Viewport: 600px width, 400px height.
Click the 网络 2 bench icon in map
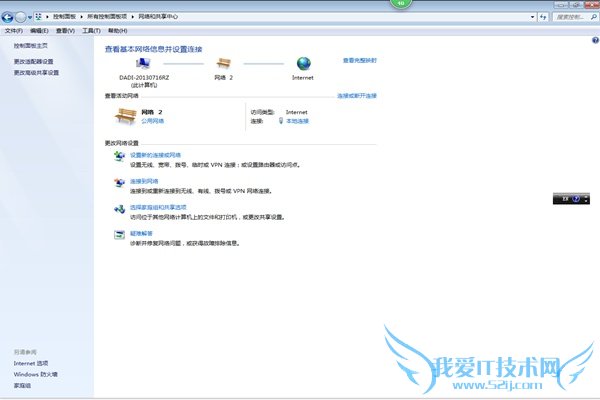point(223,64)
